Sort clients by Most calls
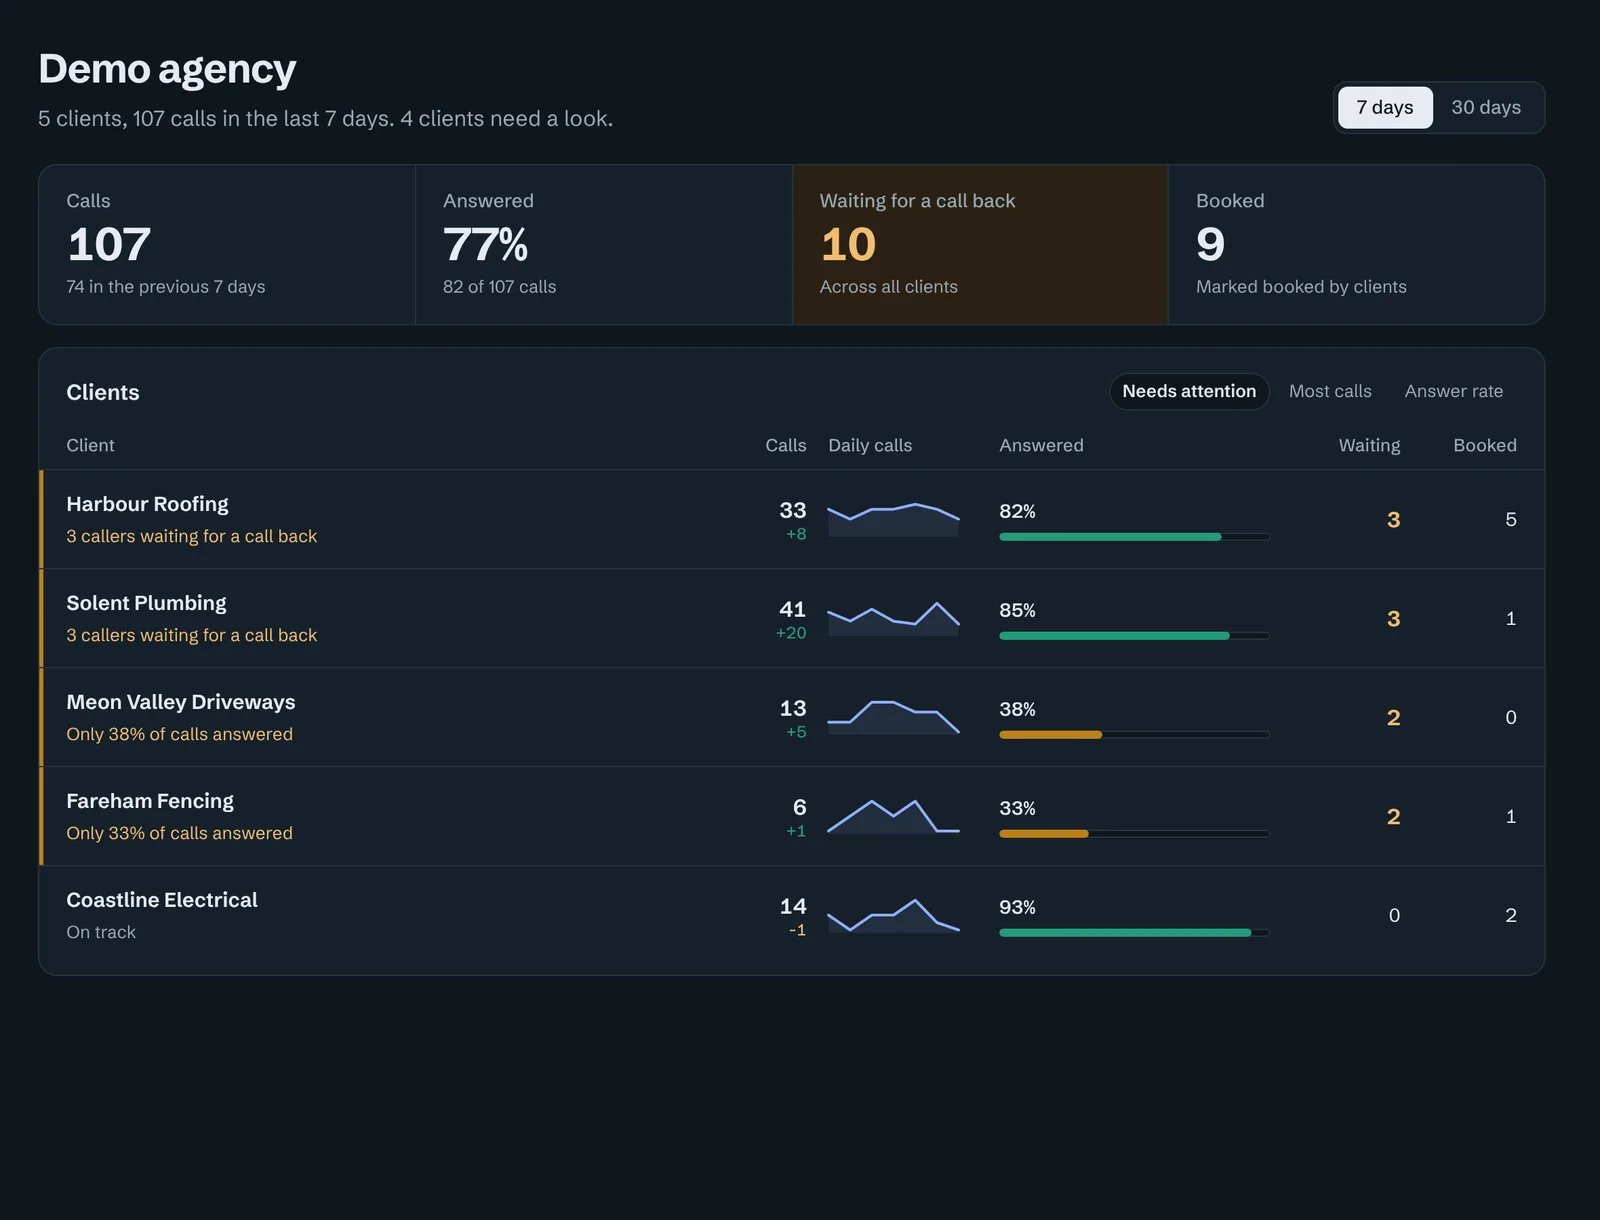Image resolution: width=1600 pixels, height=1220 pixels. click(x=1330, y=391)
